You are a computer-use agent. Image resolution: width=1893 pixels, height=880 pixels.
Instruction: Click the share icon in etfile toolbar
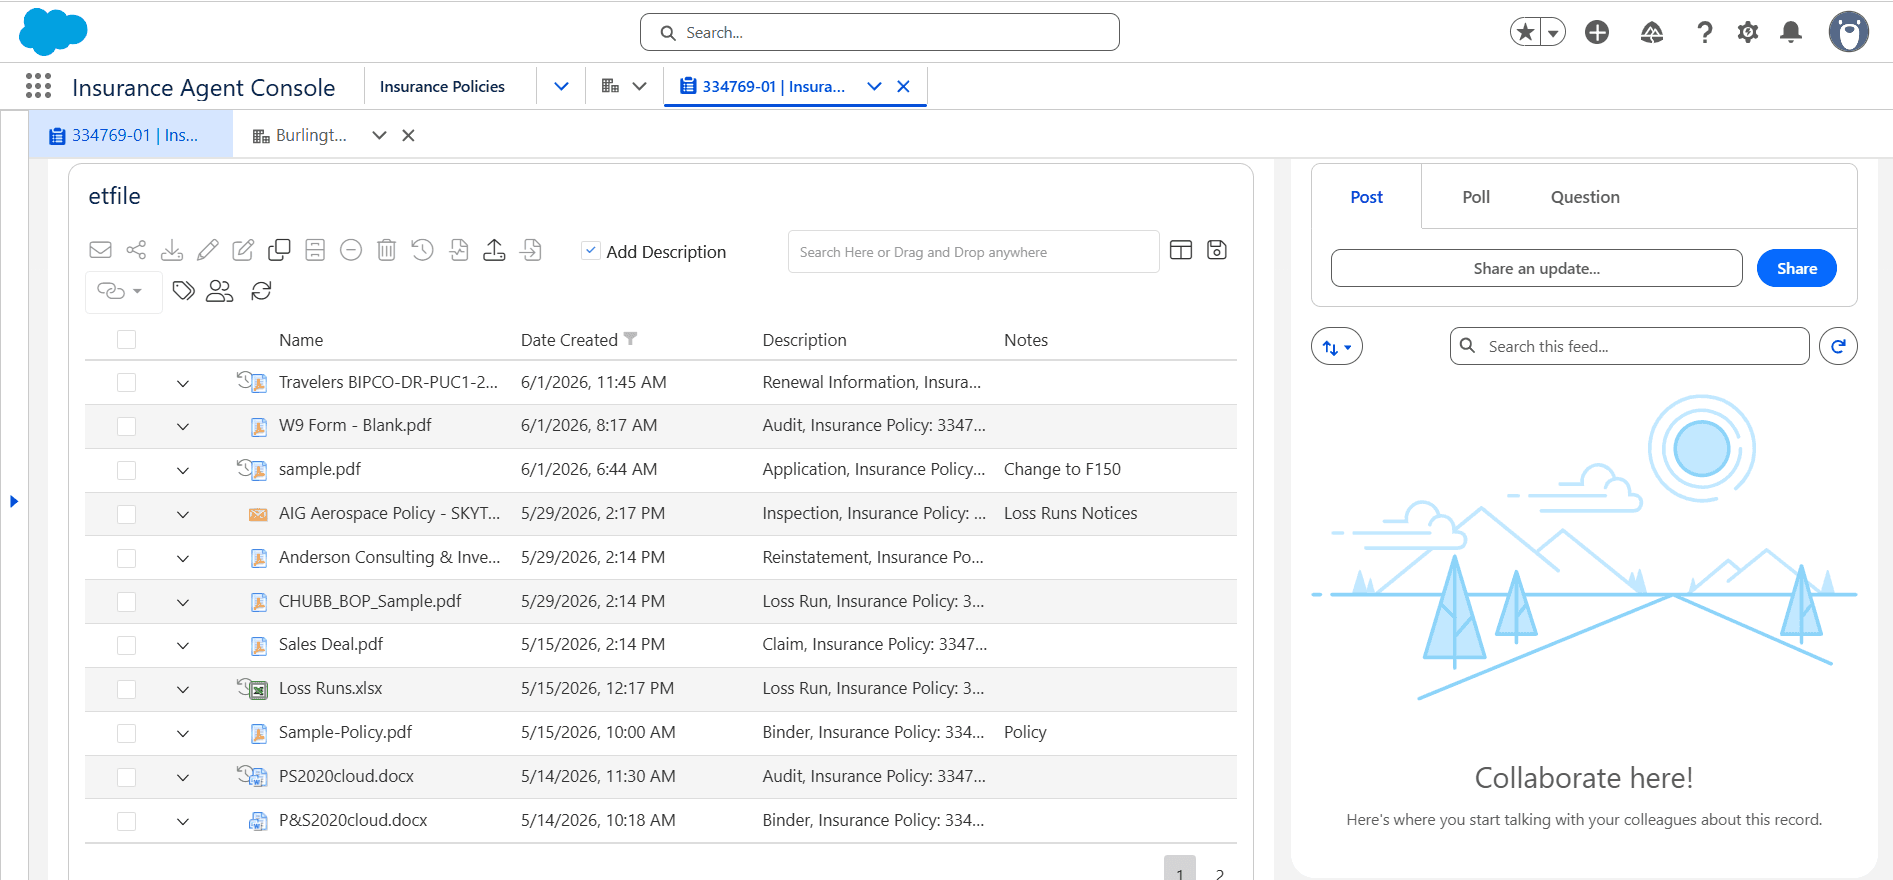coord(136,250)
